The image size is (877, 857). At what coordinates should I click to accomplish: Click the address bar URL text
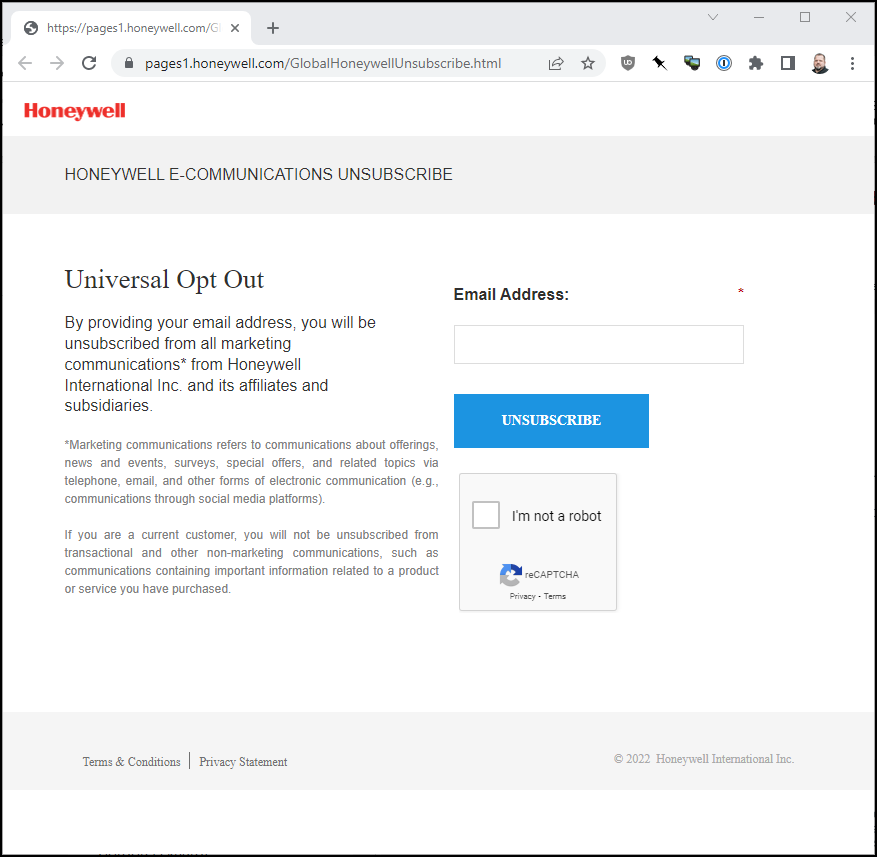coord(323,63)
